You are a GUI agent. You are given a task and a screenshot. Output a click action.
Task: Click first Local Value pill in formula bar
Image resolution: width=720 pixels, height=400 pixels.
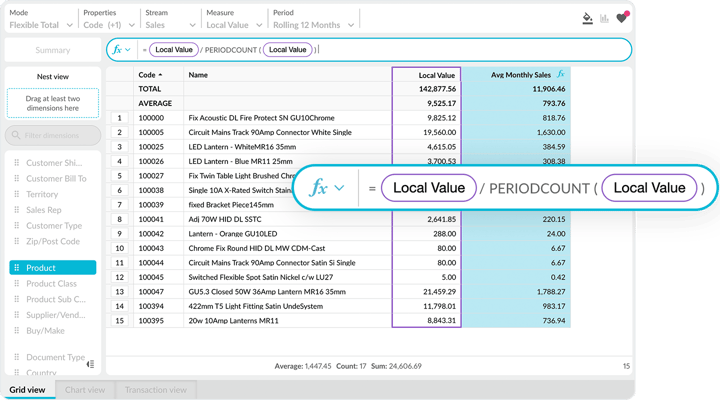pyautogui.click(x=174, y=50)
